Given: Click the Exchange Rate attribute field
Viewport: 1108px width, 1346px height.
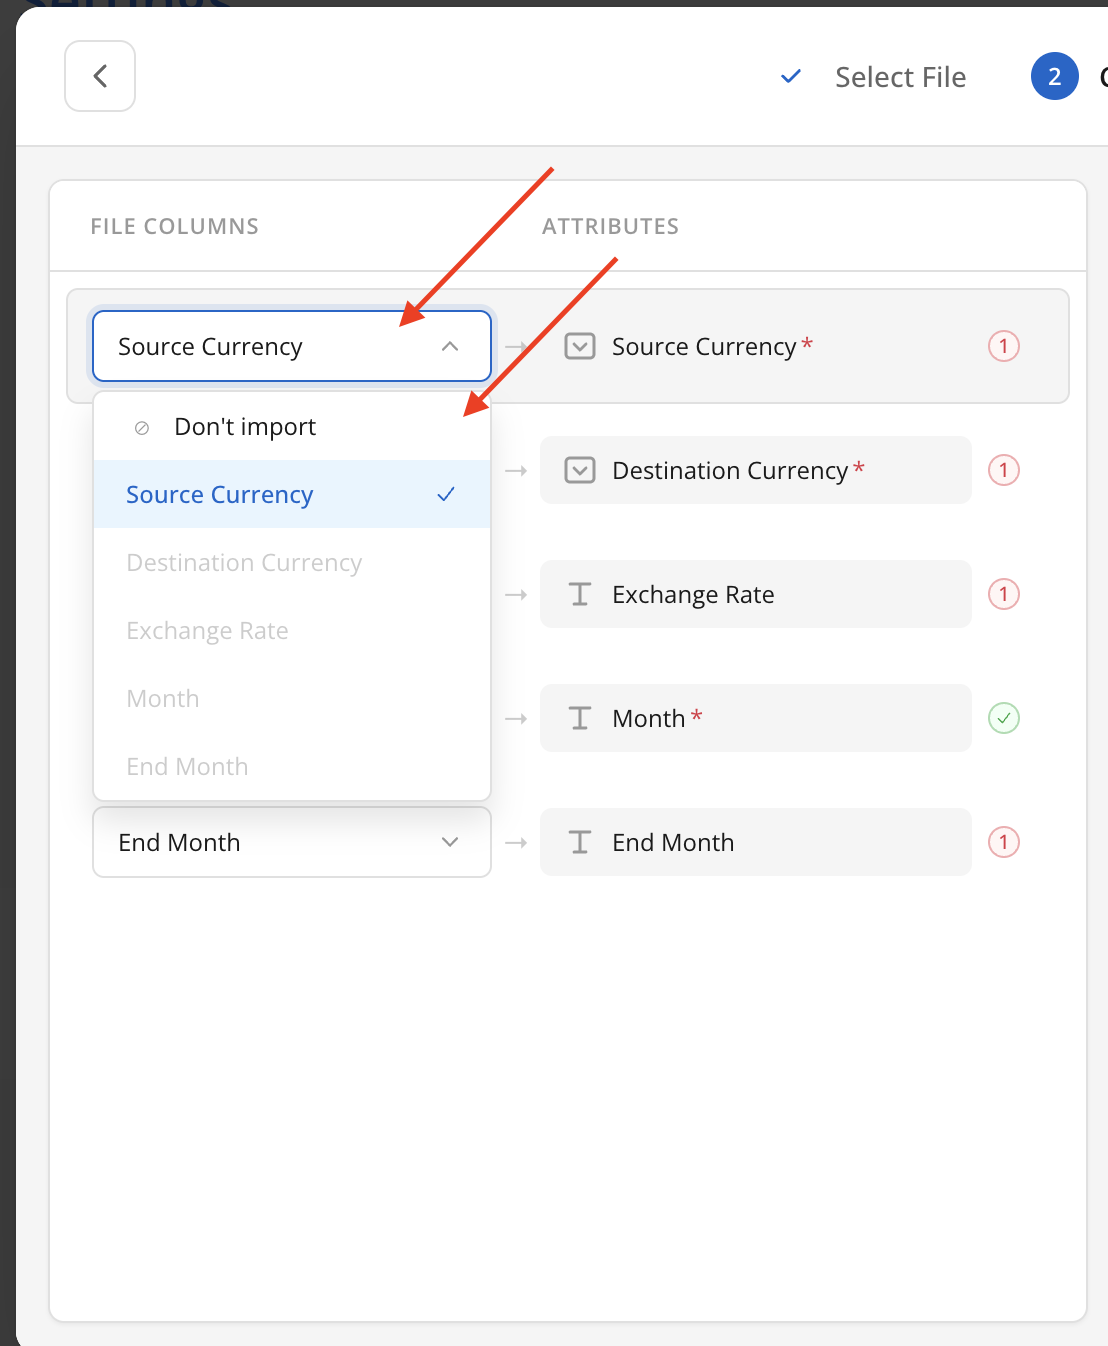Looking at the screenshot, I should pyautogui.click(x=756, y=594).
